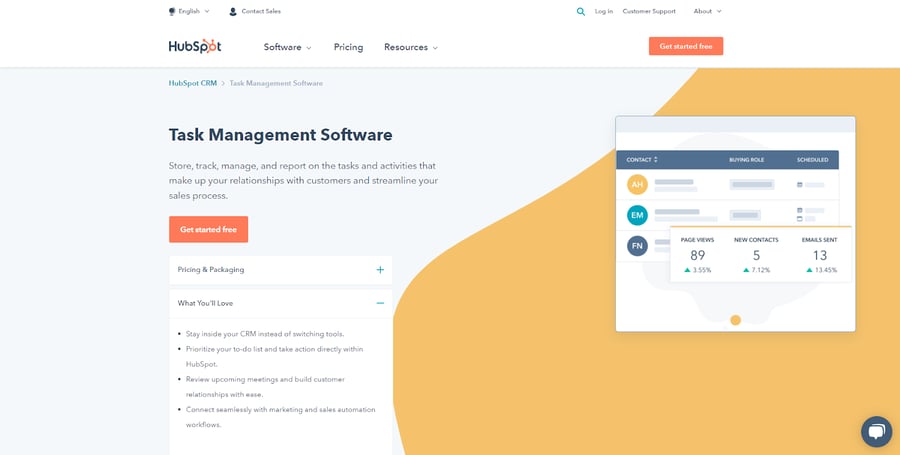Click header Get started free button

coord(686,46)
